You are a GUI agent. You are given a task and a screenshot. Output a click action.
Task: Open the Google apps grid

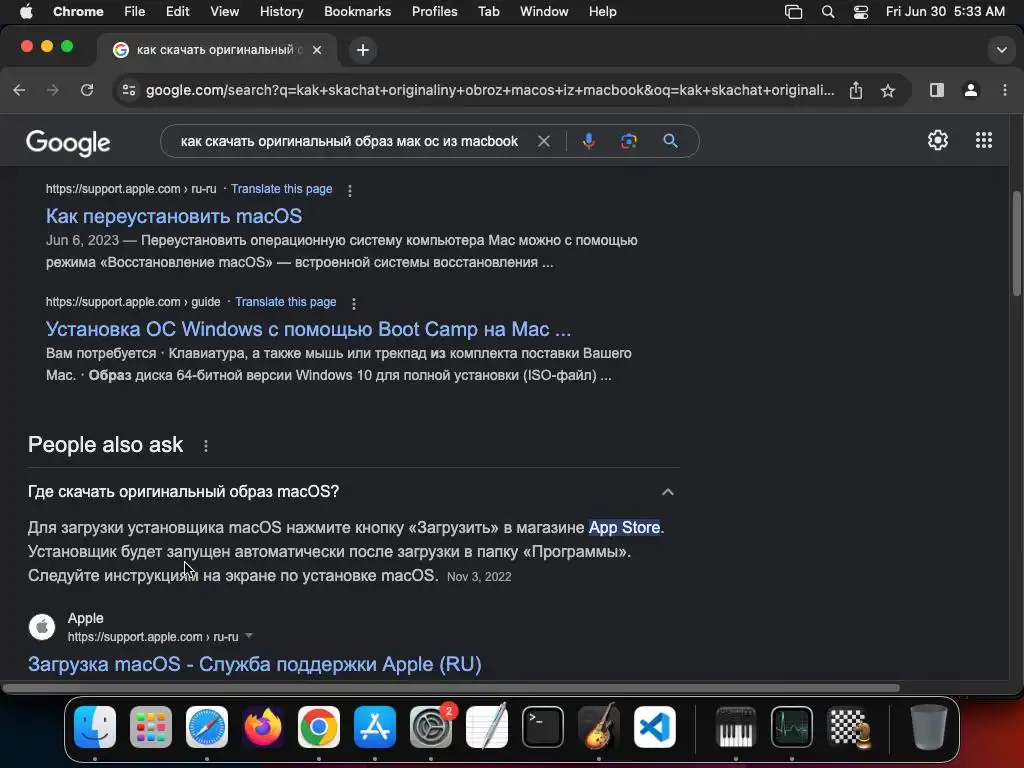(984, 140)
